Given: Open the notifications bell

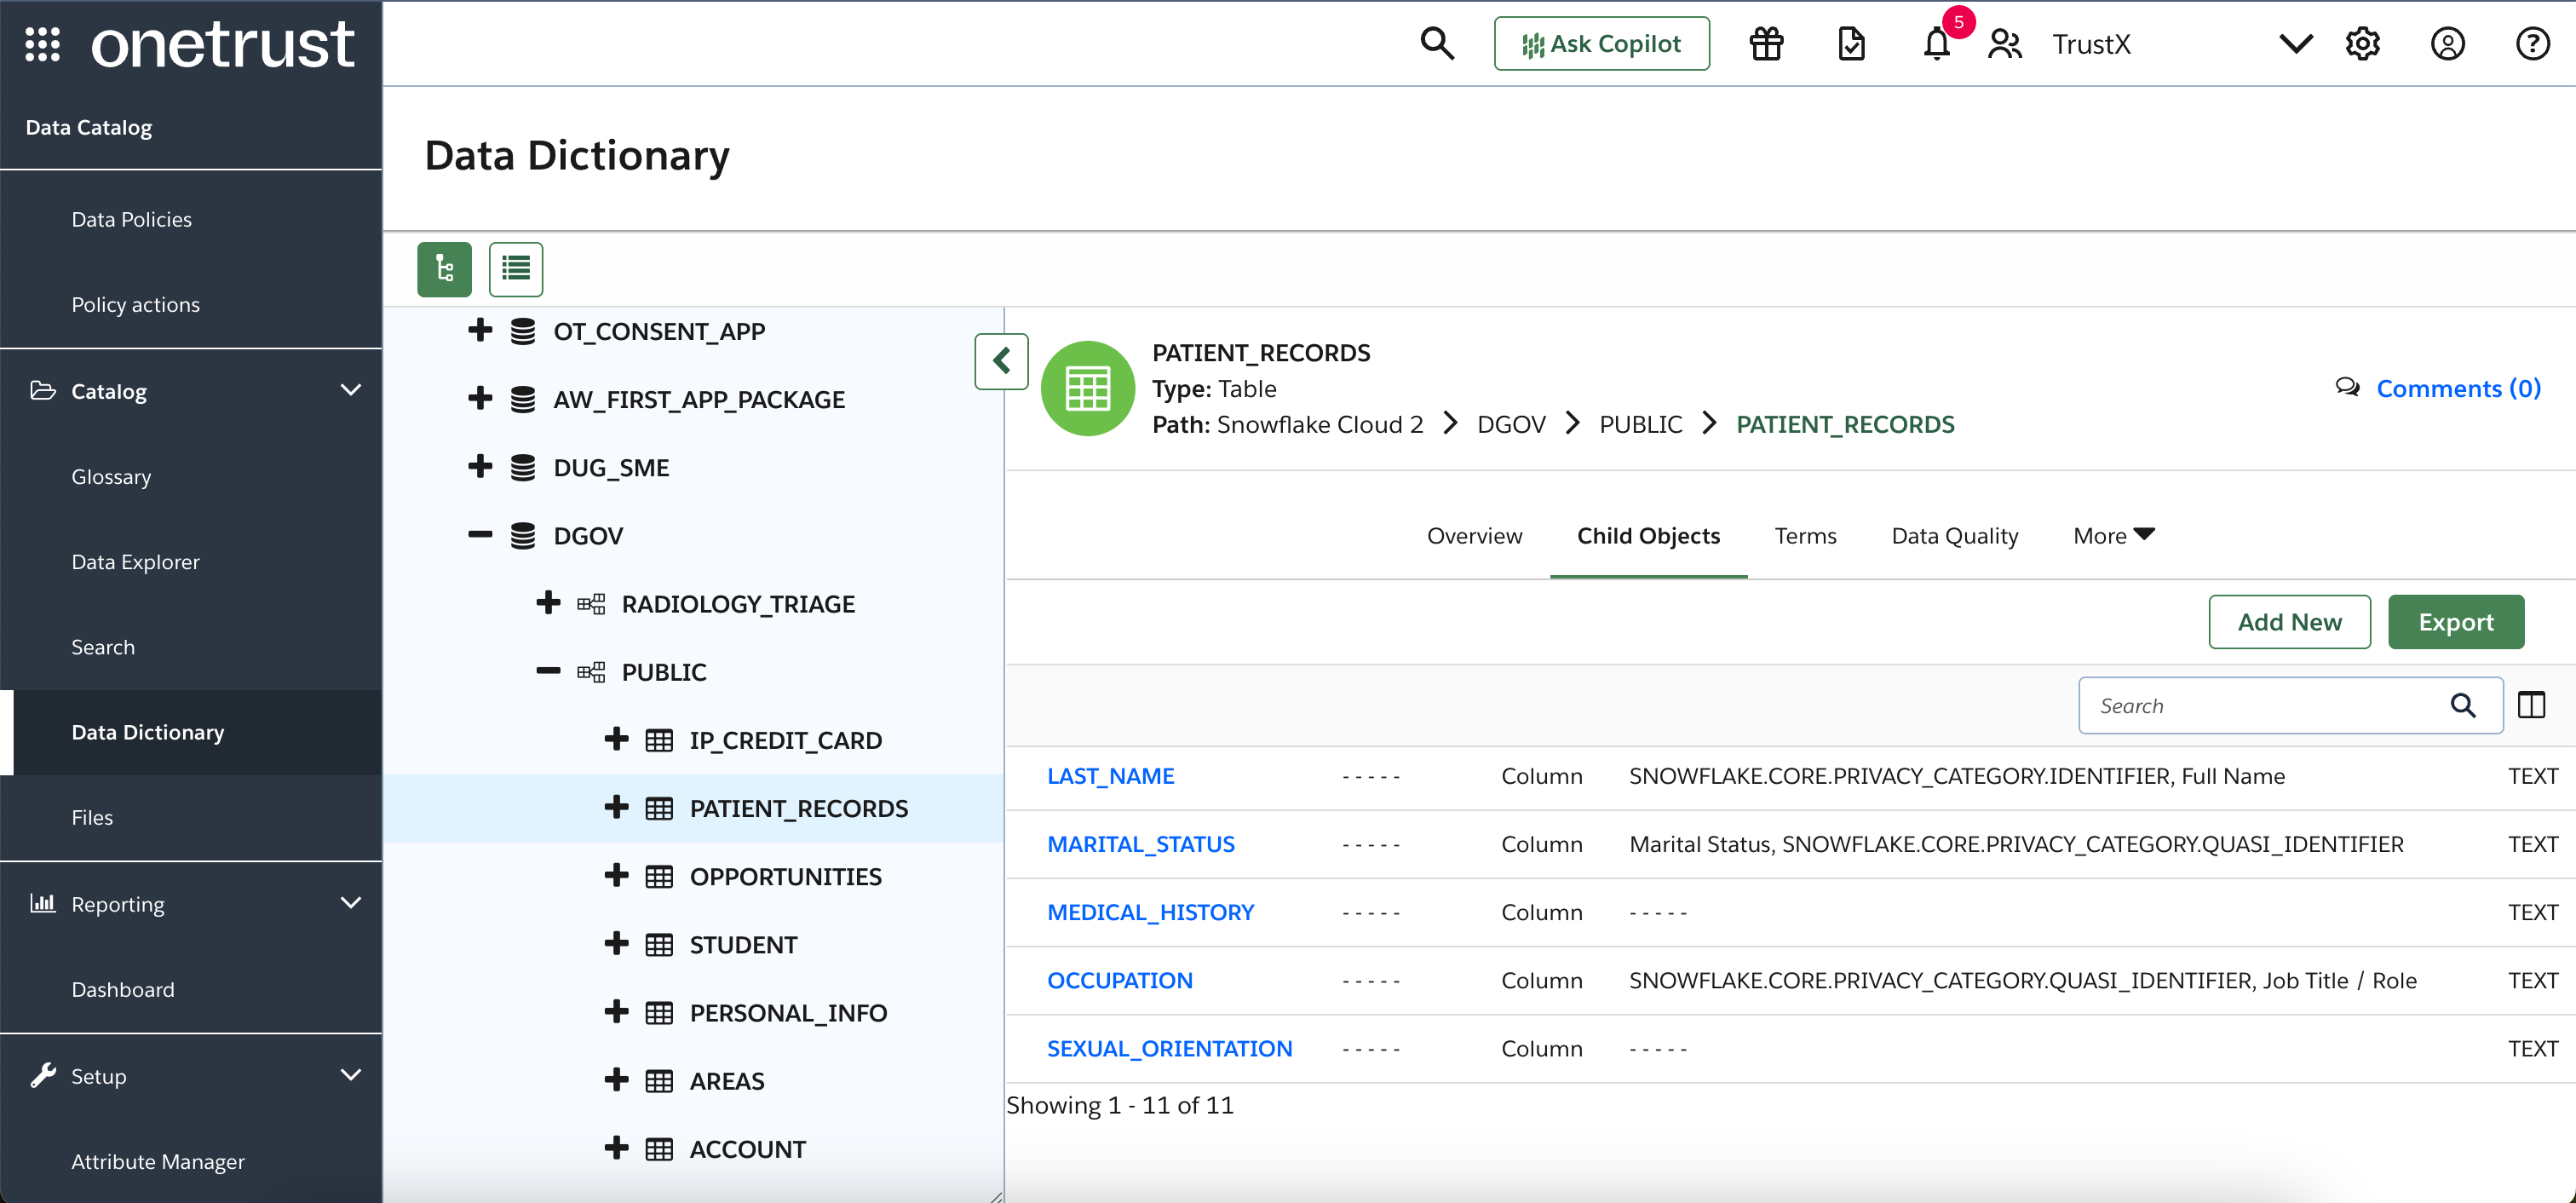Looking at the screenshot, I should (x=1936, y=44).
